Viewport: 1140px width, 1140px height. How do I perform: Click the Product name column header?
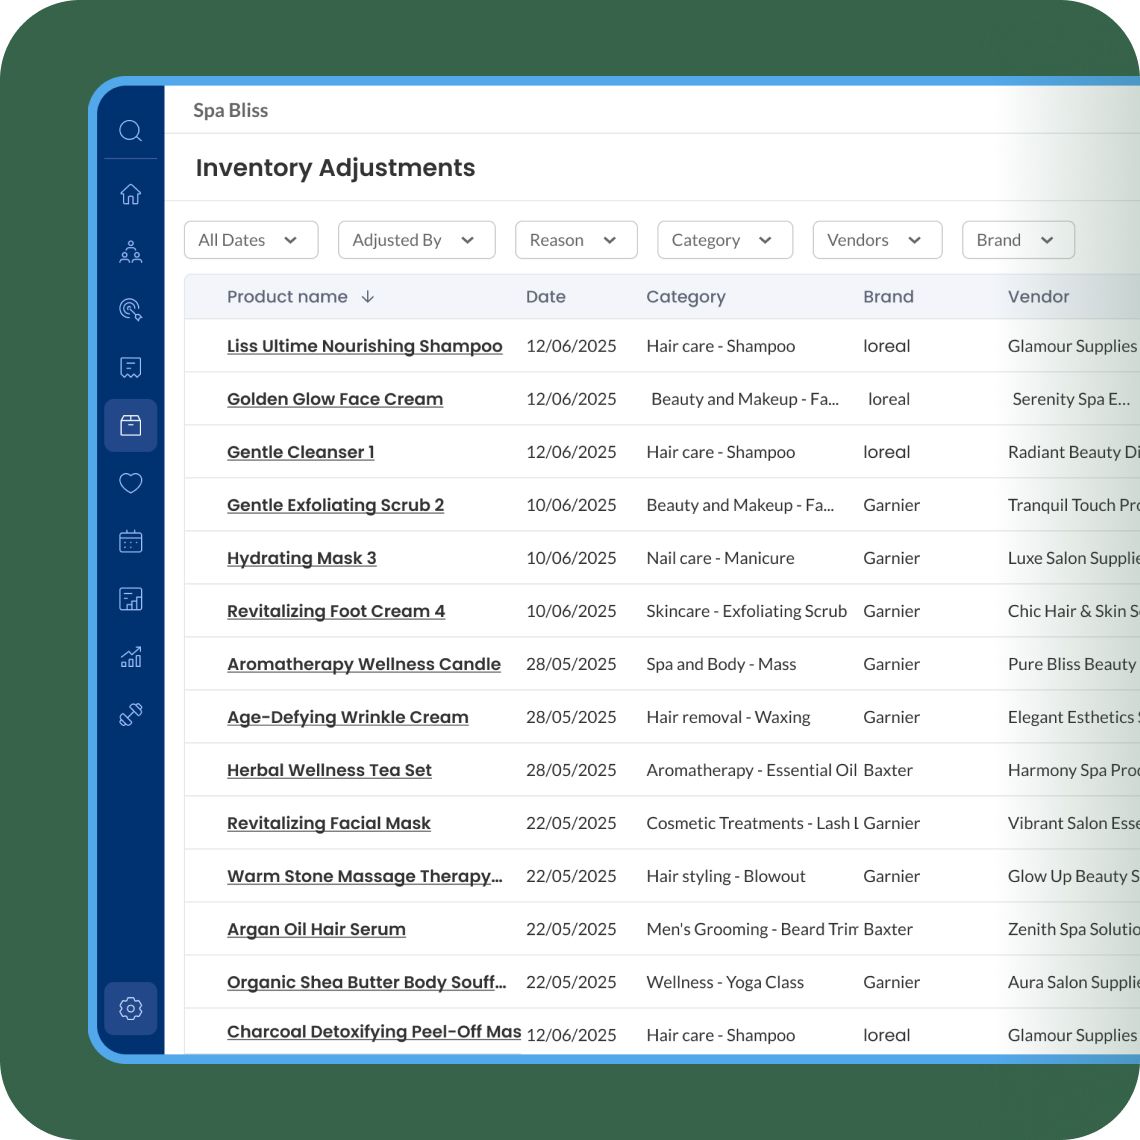tap(287, 297)
